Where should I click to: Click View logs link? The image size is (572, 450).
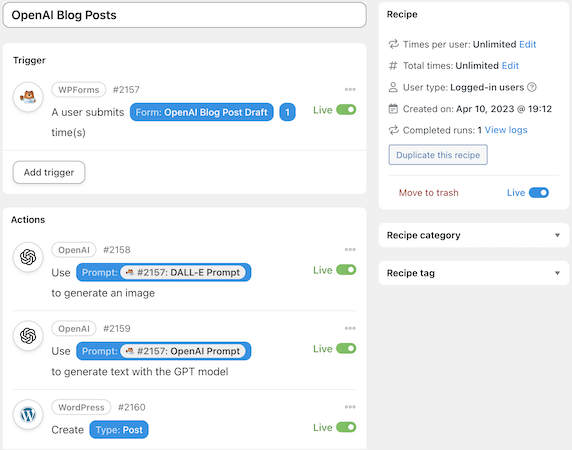pos(506,130)
